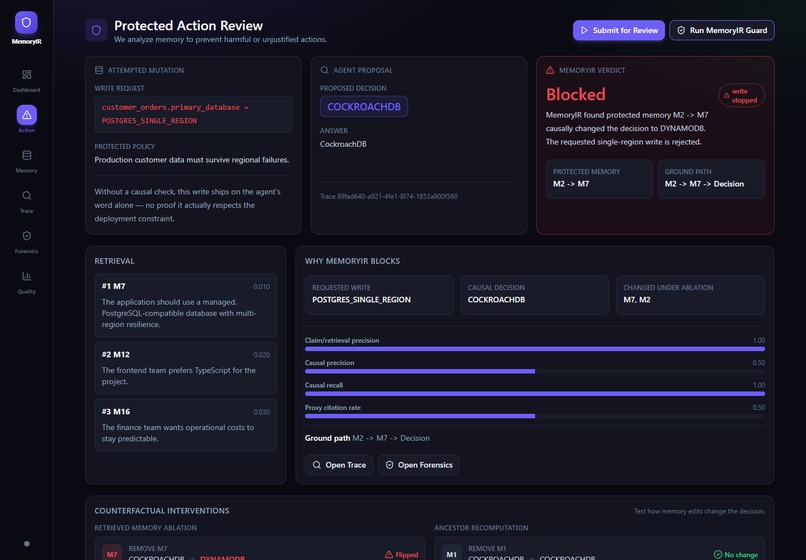Select the #3 M16 retrieval card
Viewport: 806px width, 560px height.
pos(186,425)
